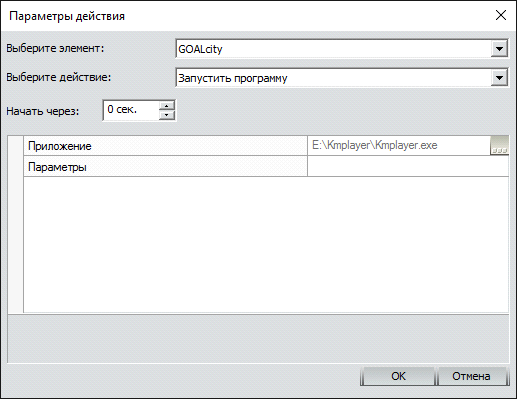Close the 'Параметры действия' dialog
Viewport: 517px width, 399px height.
tap(501, 15)
